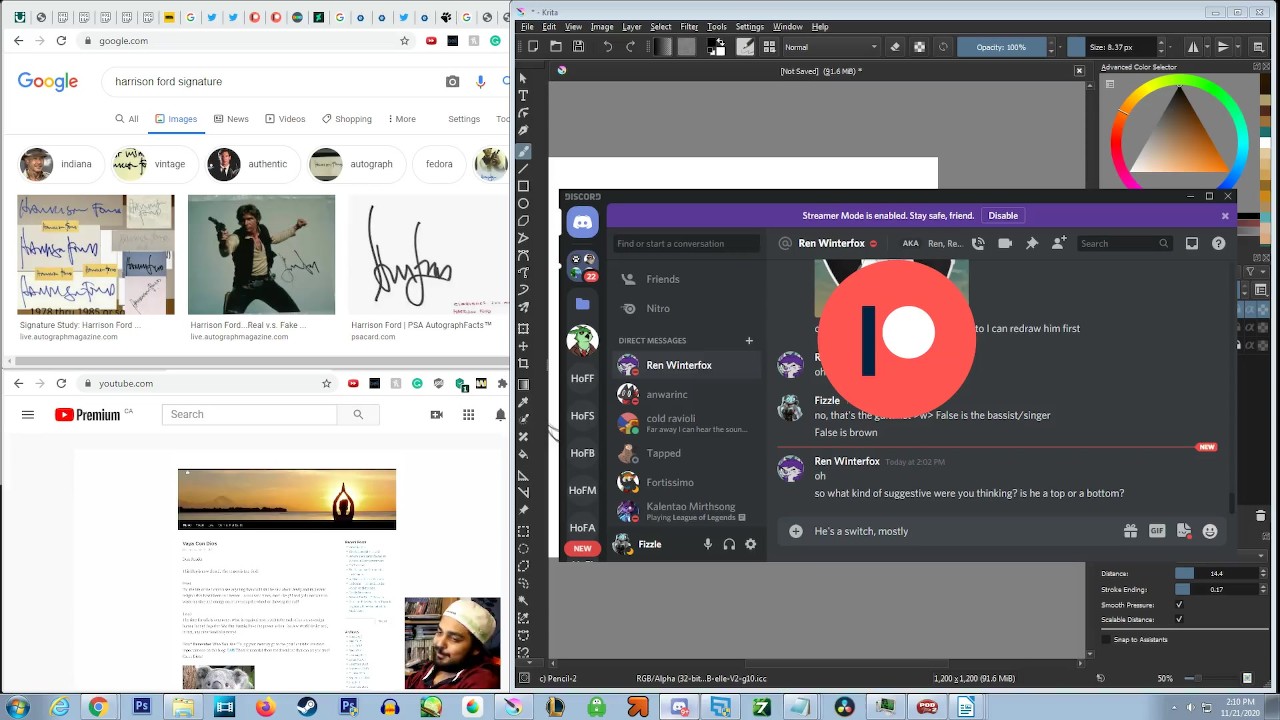Open pinned messages in Discord
Viewport: 1280px width, 720px height.
pos(1032,243)
